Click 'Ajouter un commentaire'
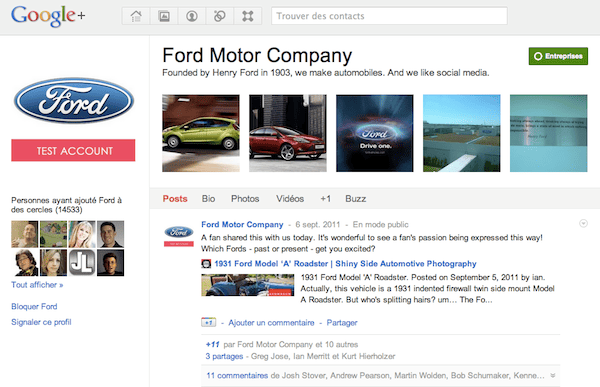This screenshot has height=387, width=600. [271, 323]
